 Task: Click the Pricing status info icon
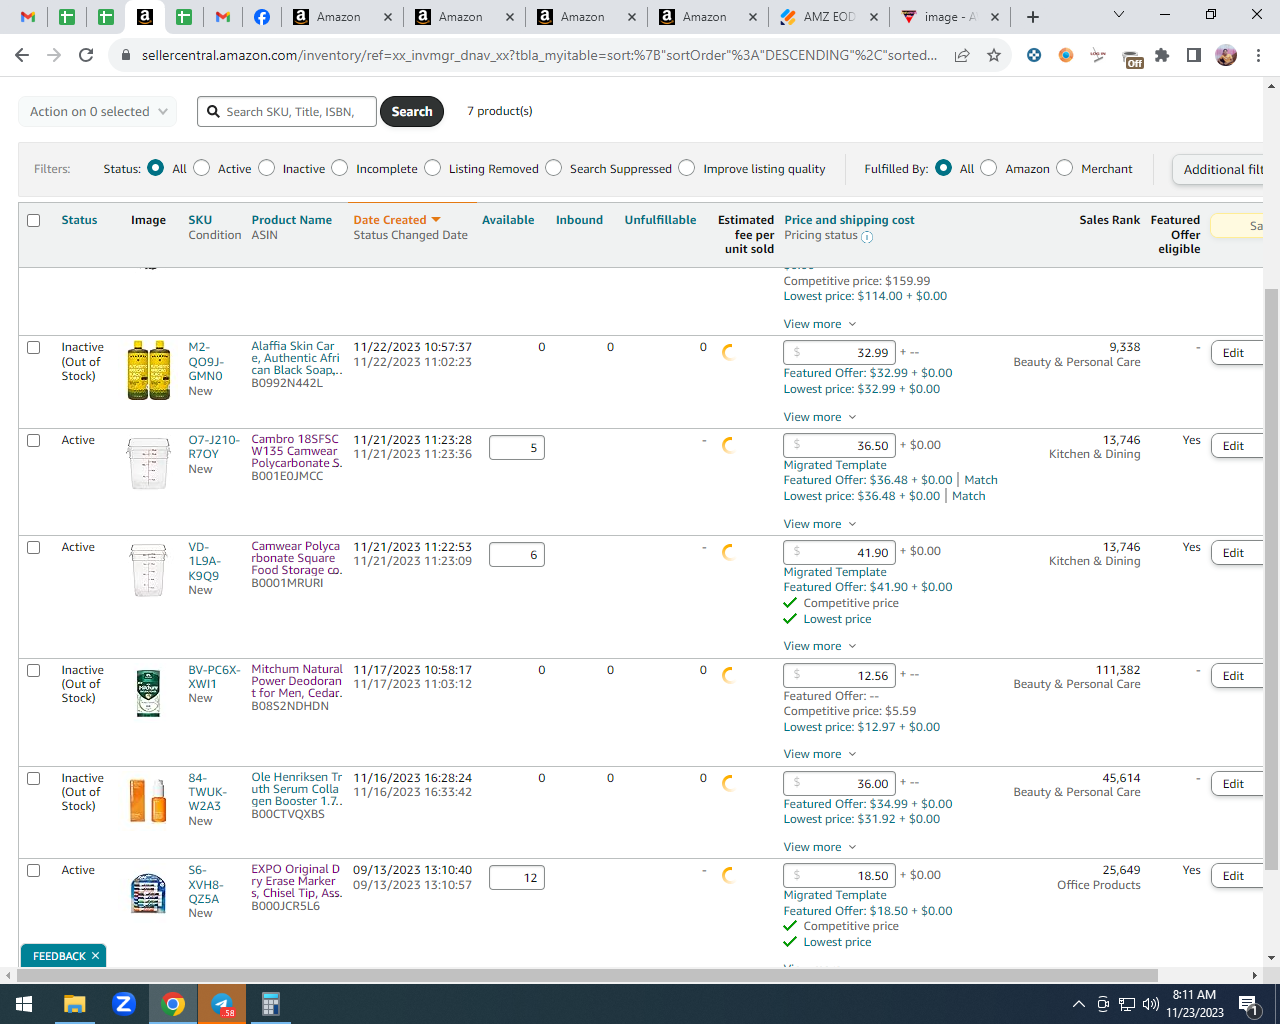(x=867, y=237)
